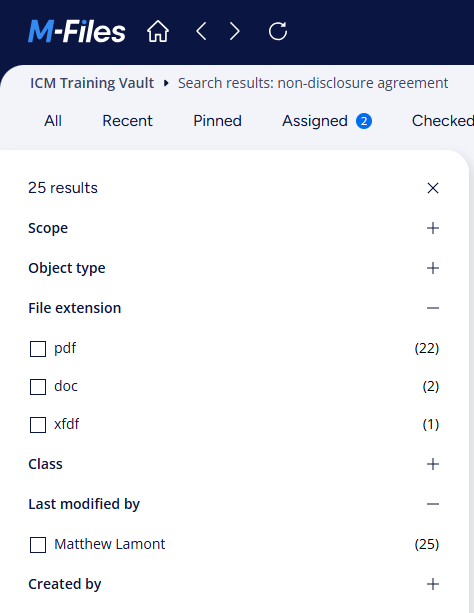Check the xfdf file extension filter
The image size is (474, 613).
point(38,425)
